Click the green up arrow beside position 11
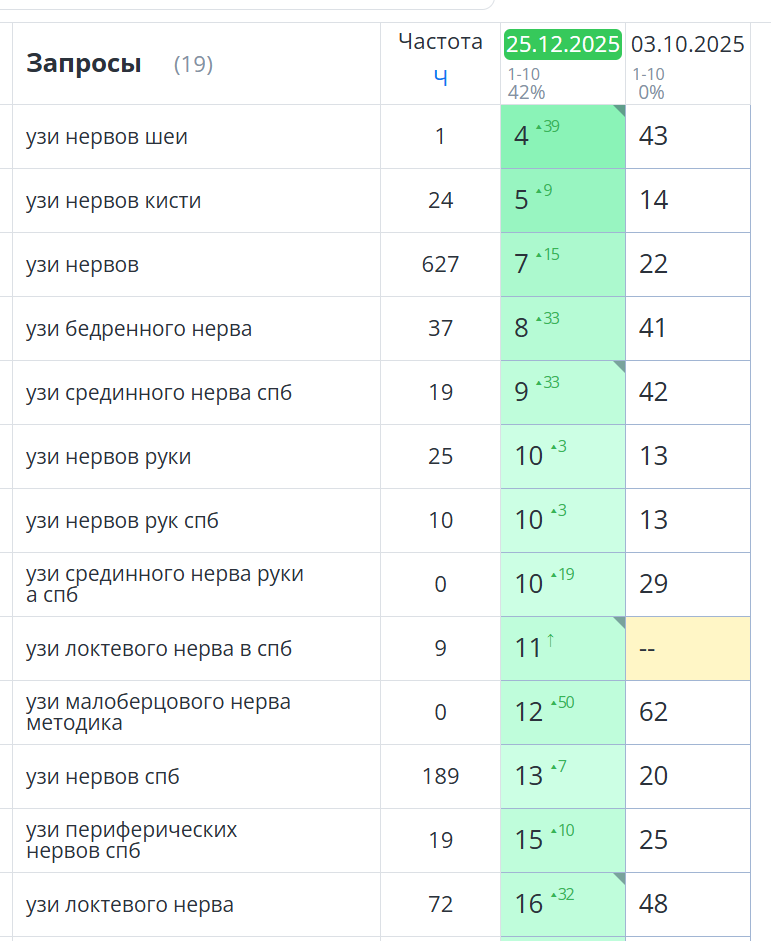Viewport: 771px width, 941px height. [x=550, y=641]
